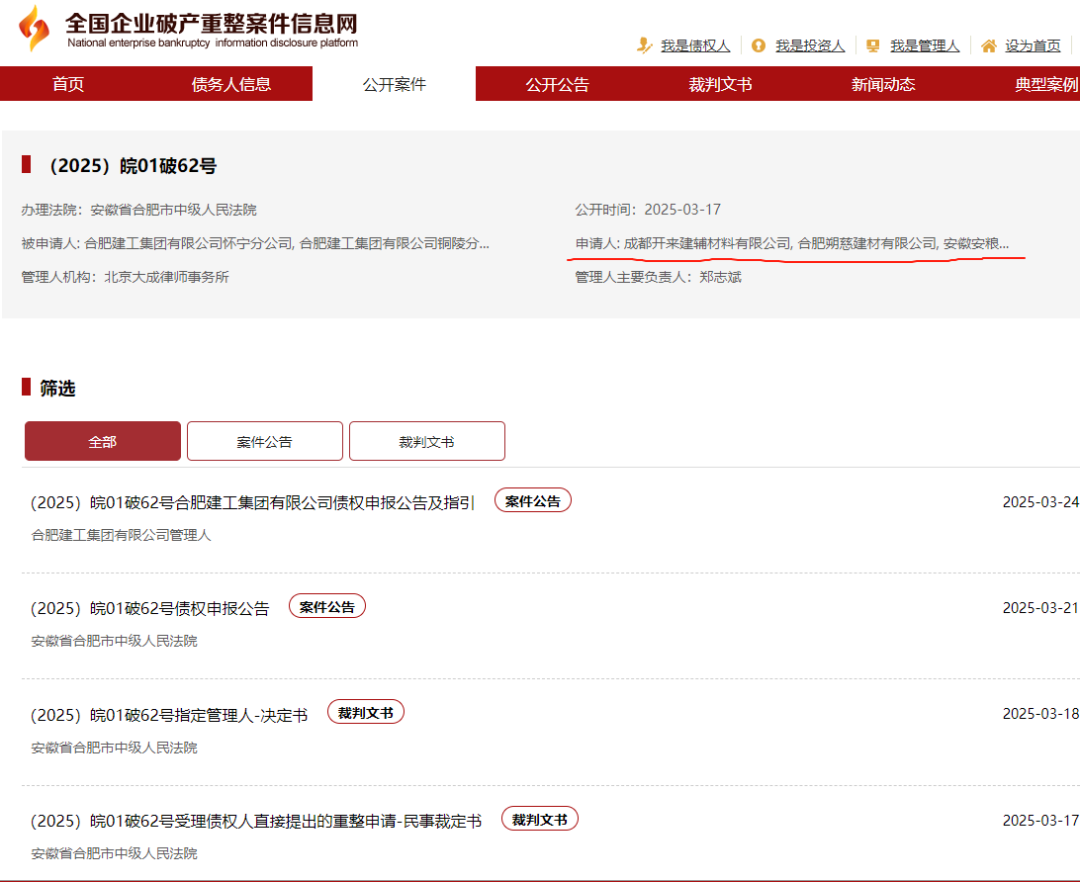Screen dimensions: 1080x882
Task: Select the 全部 filter button
Action: coord(102,440)
